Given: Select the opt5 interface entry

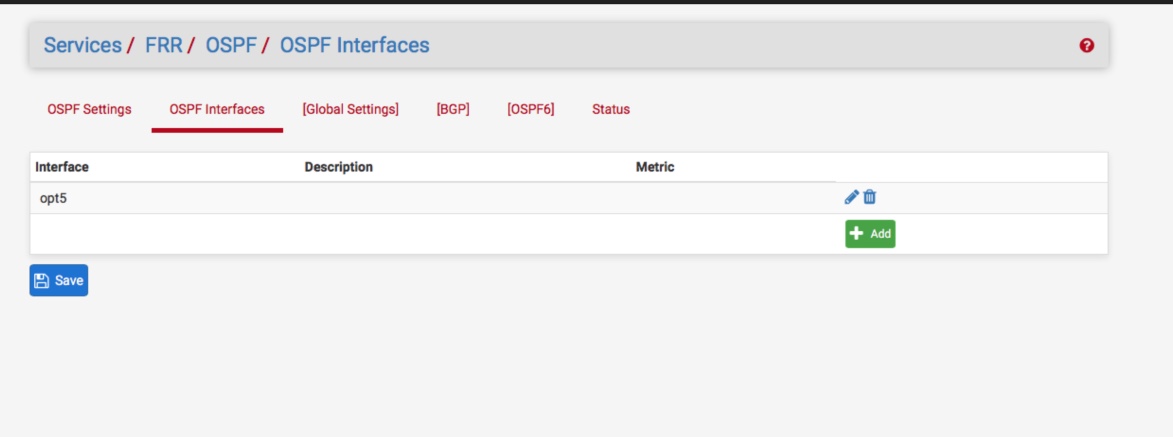Looking at the screenshot, I should pos(53,198).
